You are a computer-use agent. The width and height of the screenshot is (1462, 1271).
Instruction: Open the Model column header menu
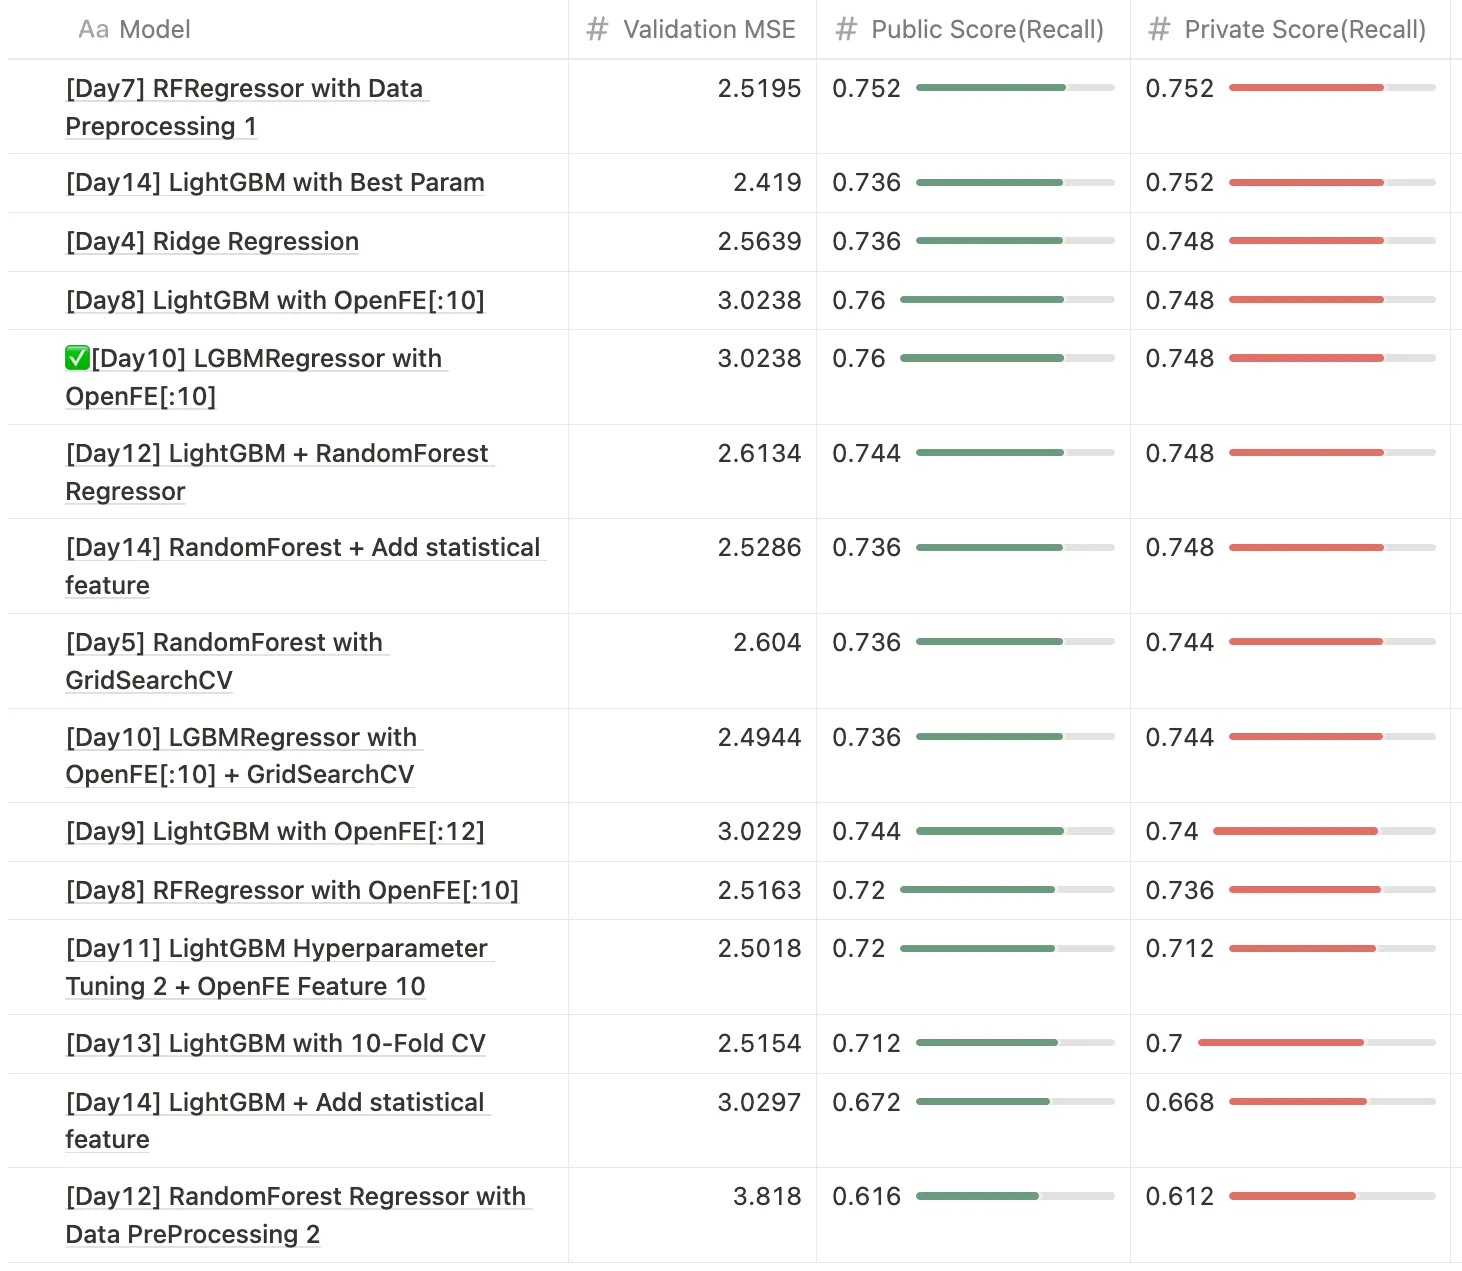point(155,30)
